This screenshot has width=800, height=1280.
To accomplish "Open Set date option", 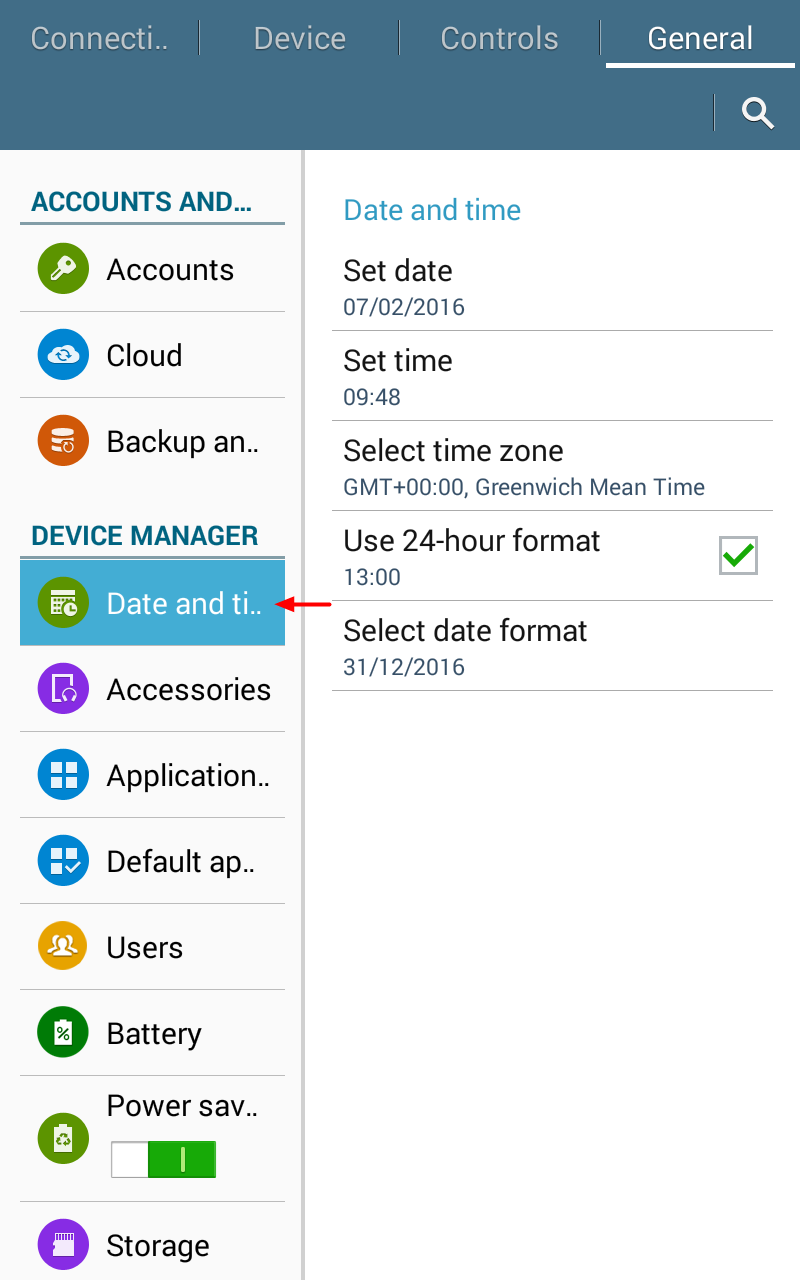I will tap(552, 286).
